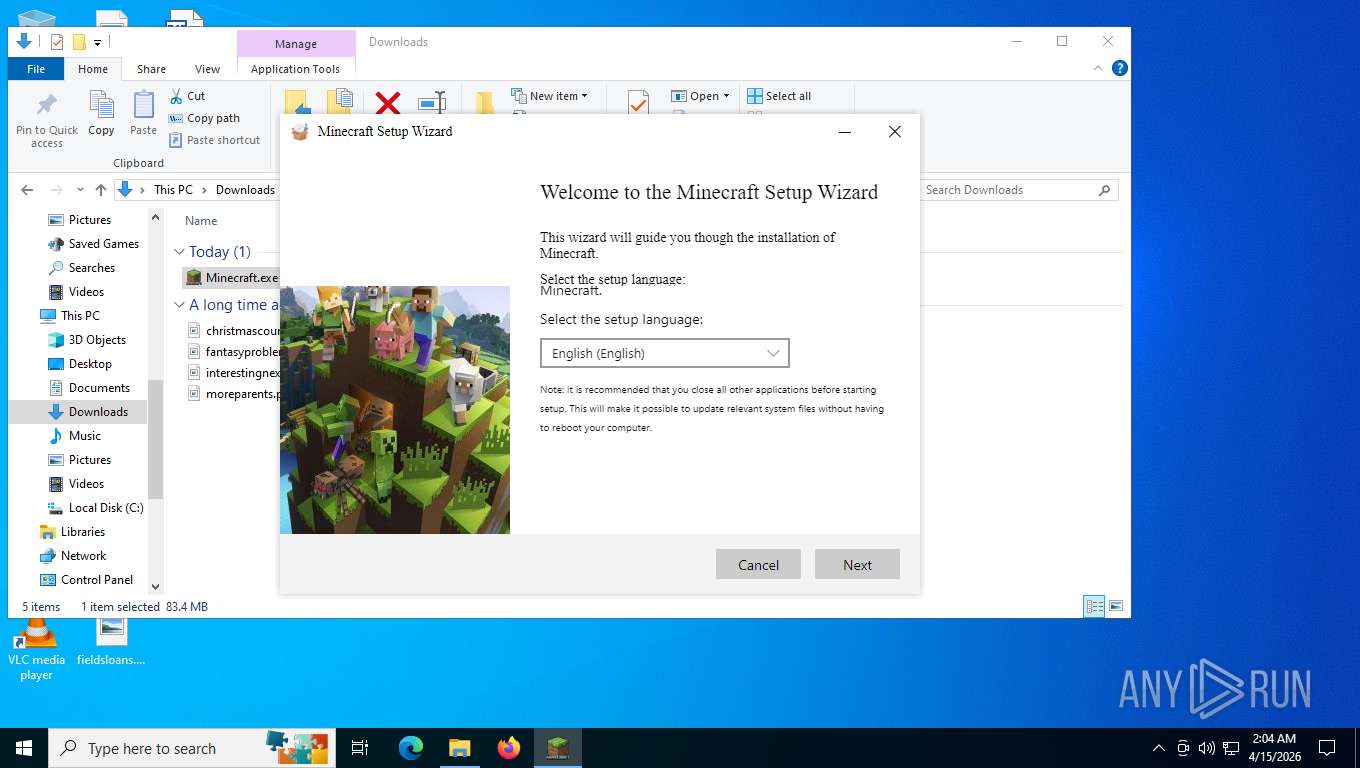Click Paste shortcut in the ribbon
This screenshot has height=768, width=1360.
pos(214,140)
